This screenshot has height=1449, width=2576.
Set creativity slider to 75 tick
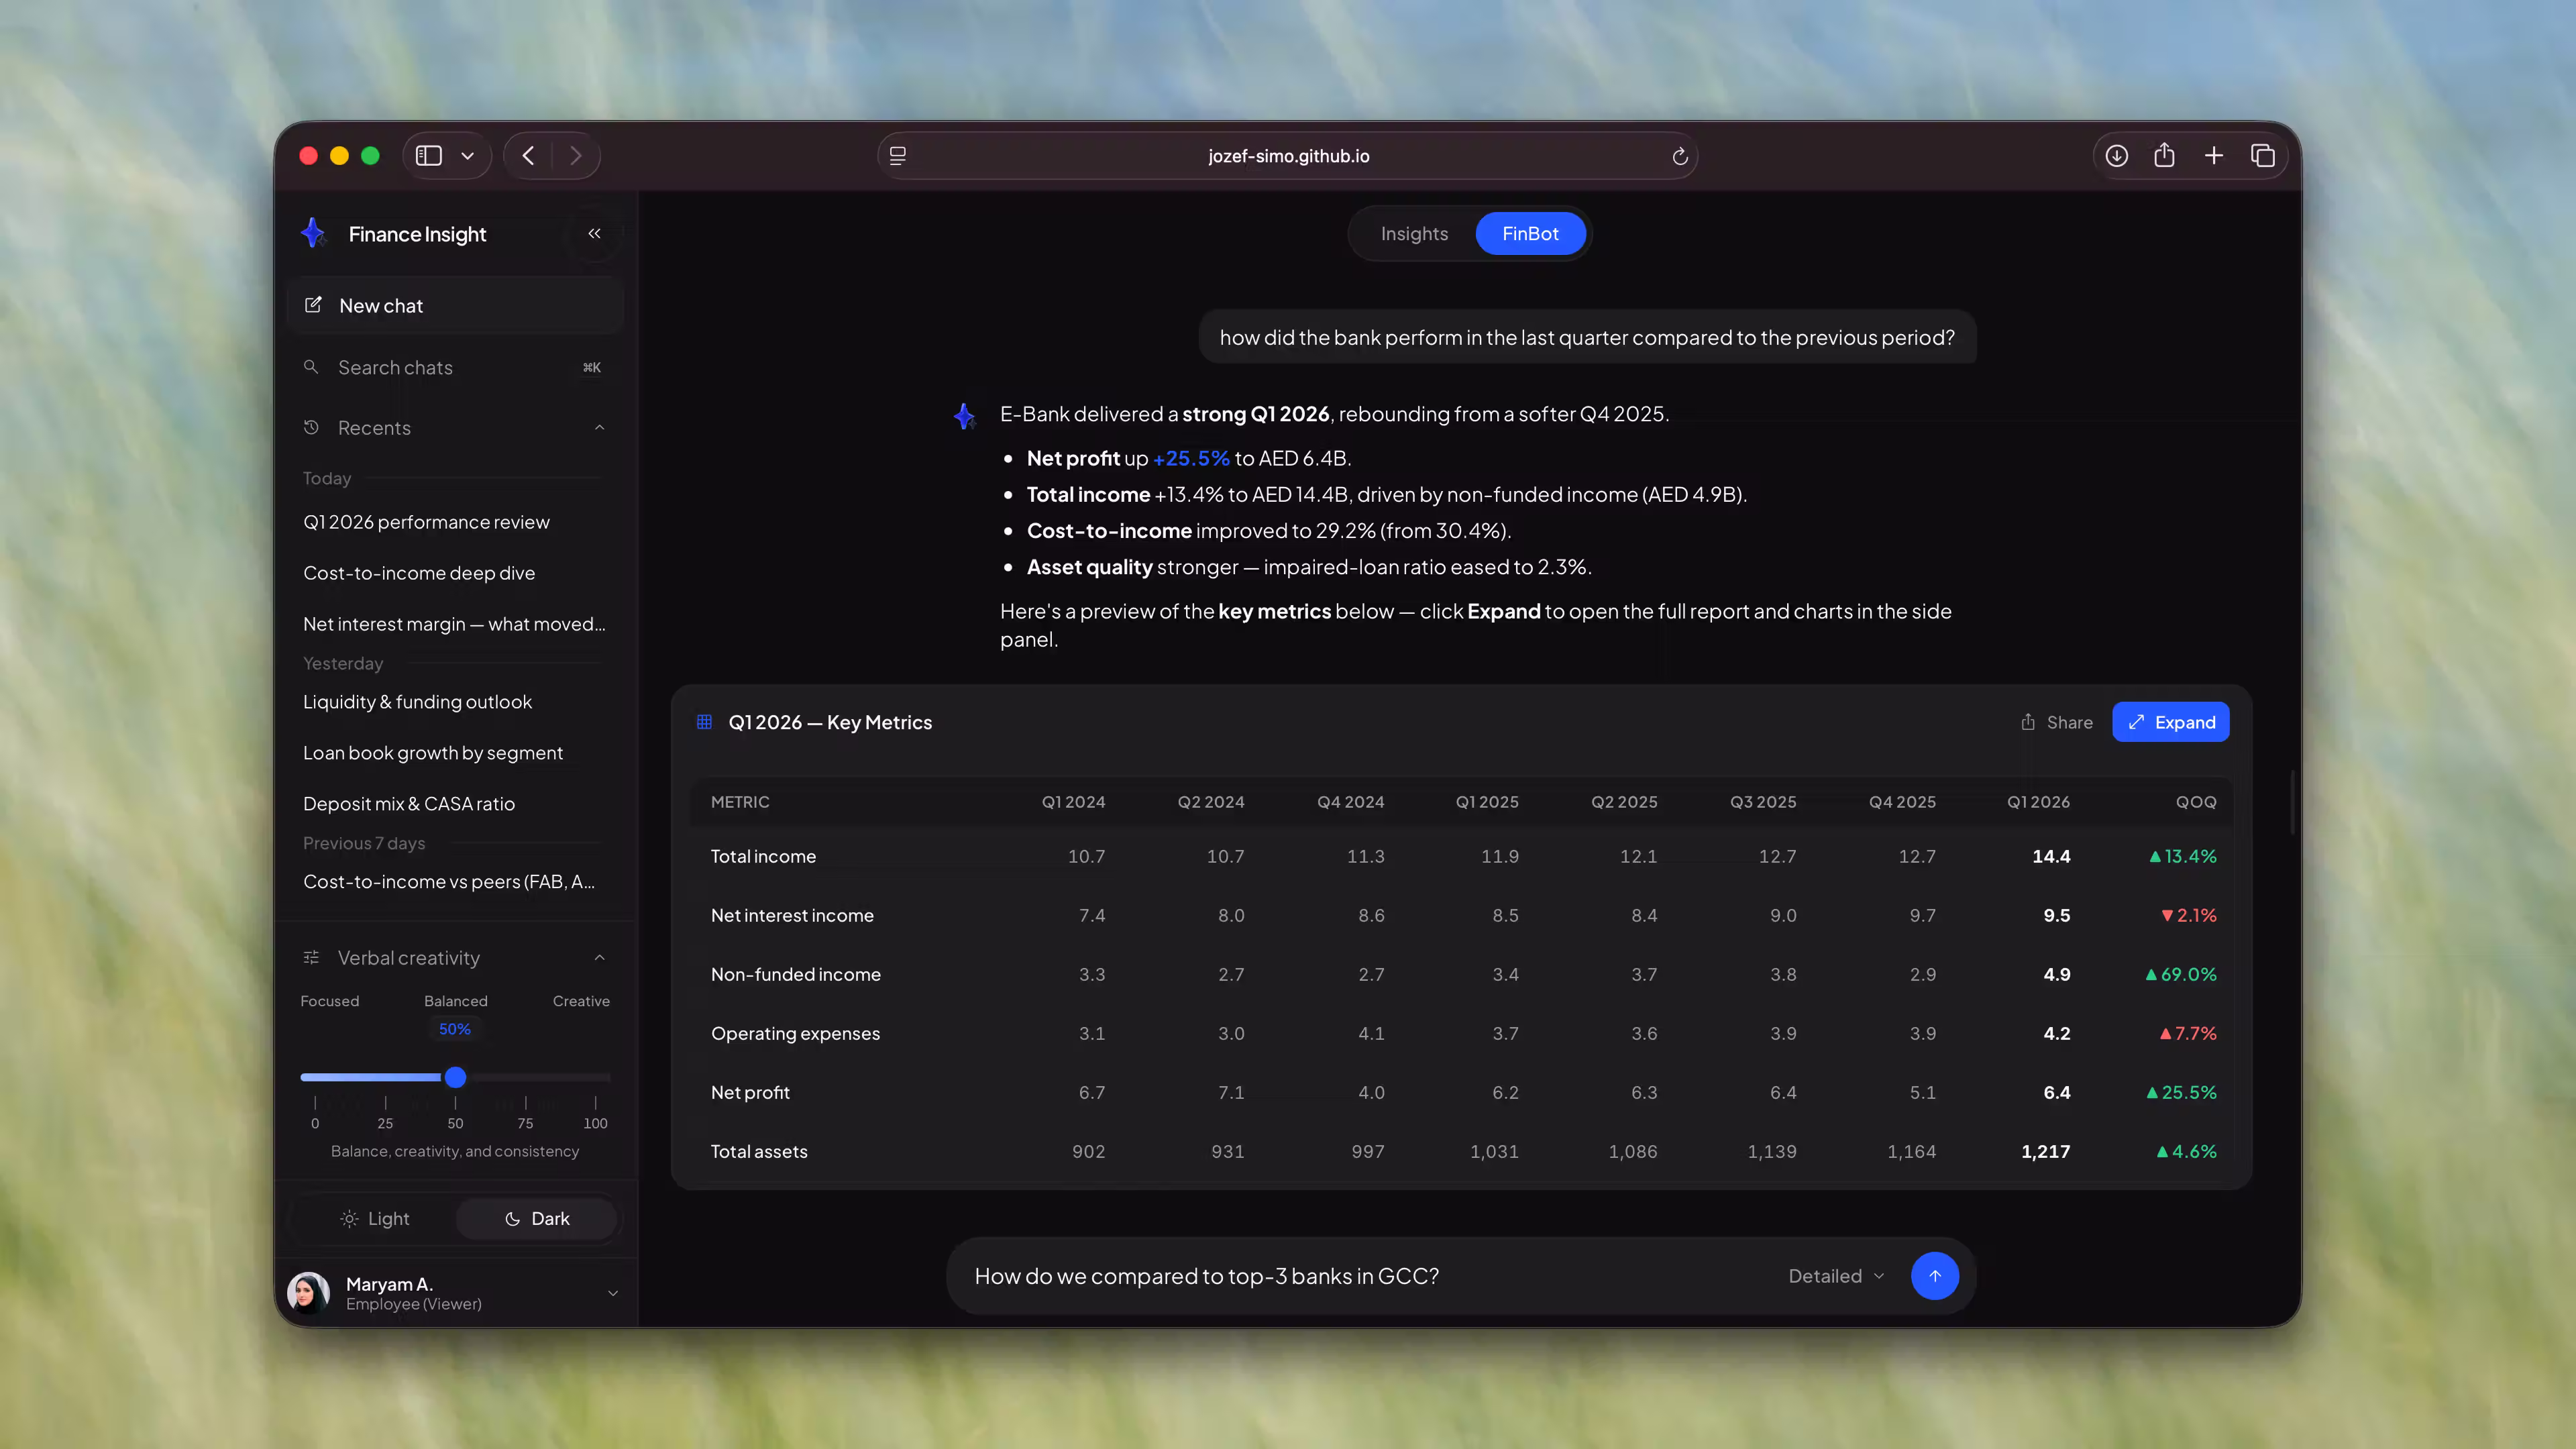[x=525, y=1102]
